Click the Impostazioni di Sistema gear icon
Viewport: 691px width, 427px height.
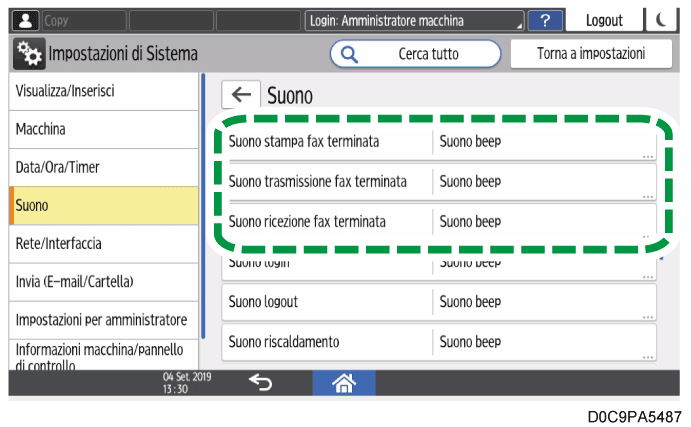29,54
